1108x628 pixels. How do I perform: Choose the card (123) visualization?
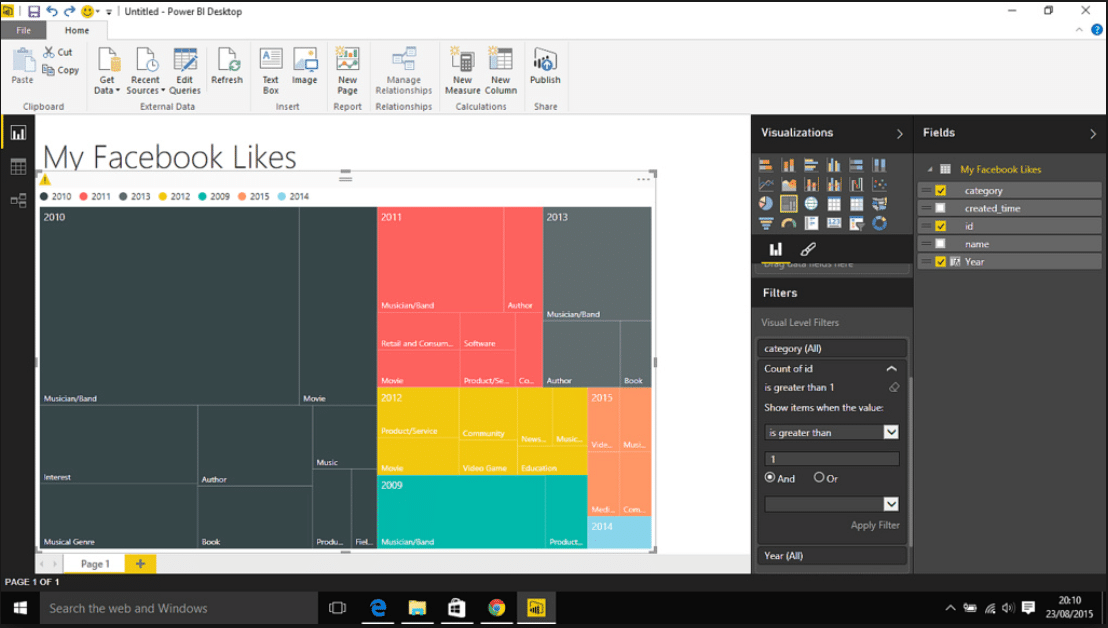pos(834,223)
